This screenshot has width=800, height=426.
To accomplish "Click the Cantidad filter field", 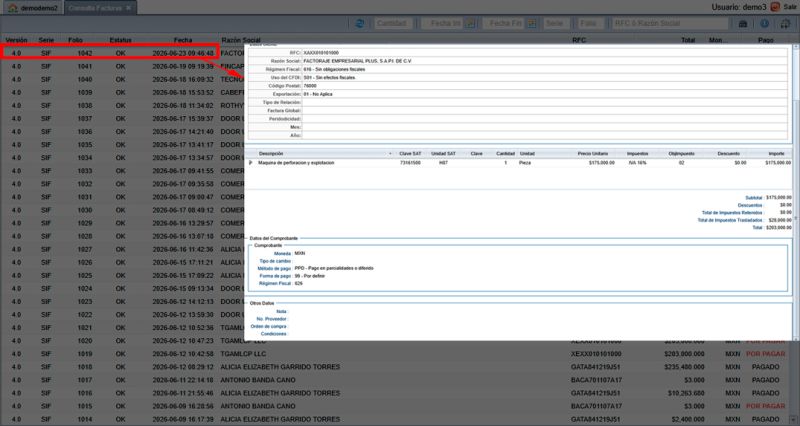I will [391, 23].
